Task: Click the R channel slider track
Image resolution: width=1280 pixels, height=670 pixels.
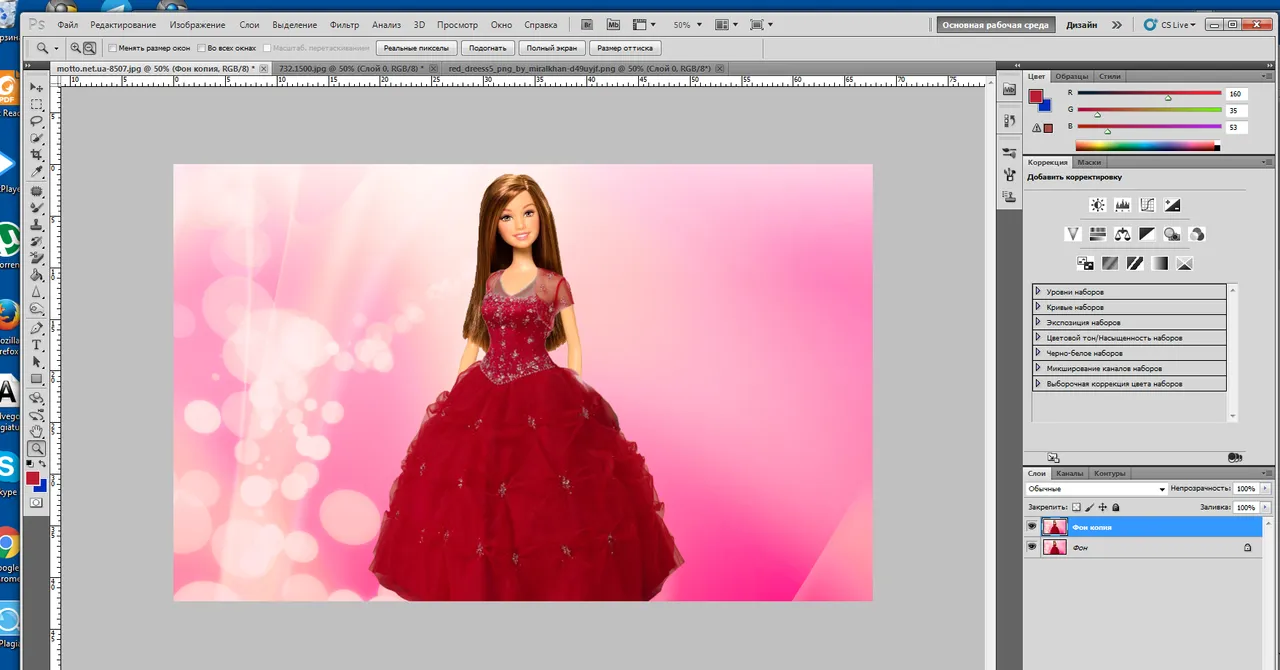Action: [x=1149, y=94]
